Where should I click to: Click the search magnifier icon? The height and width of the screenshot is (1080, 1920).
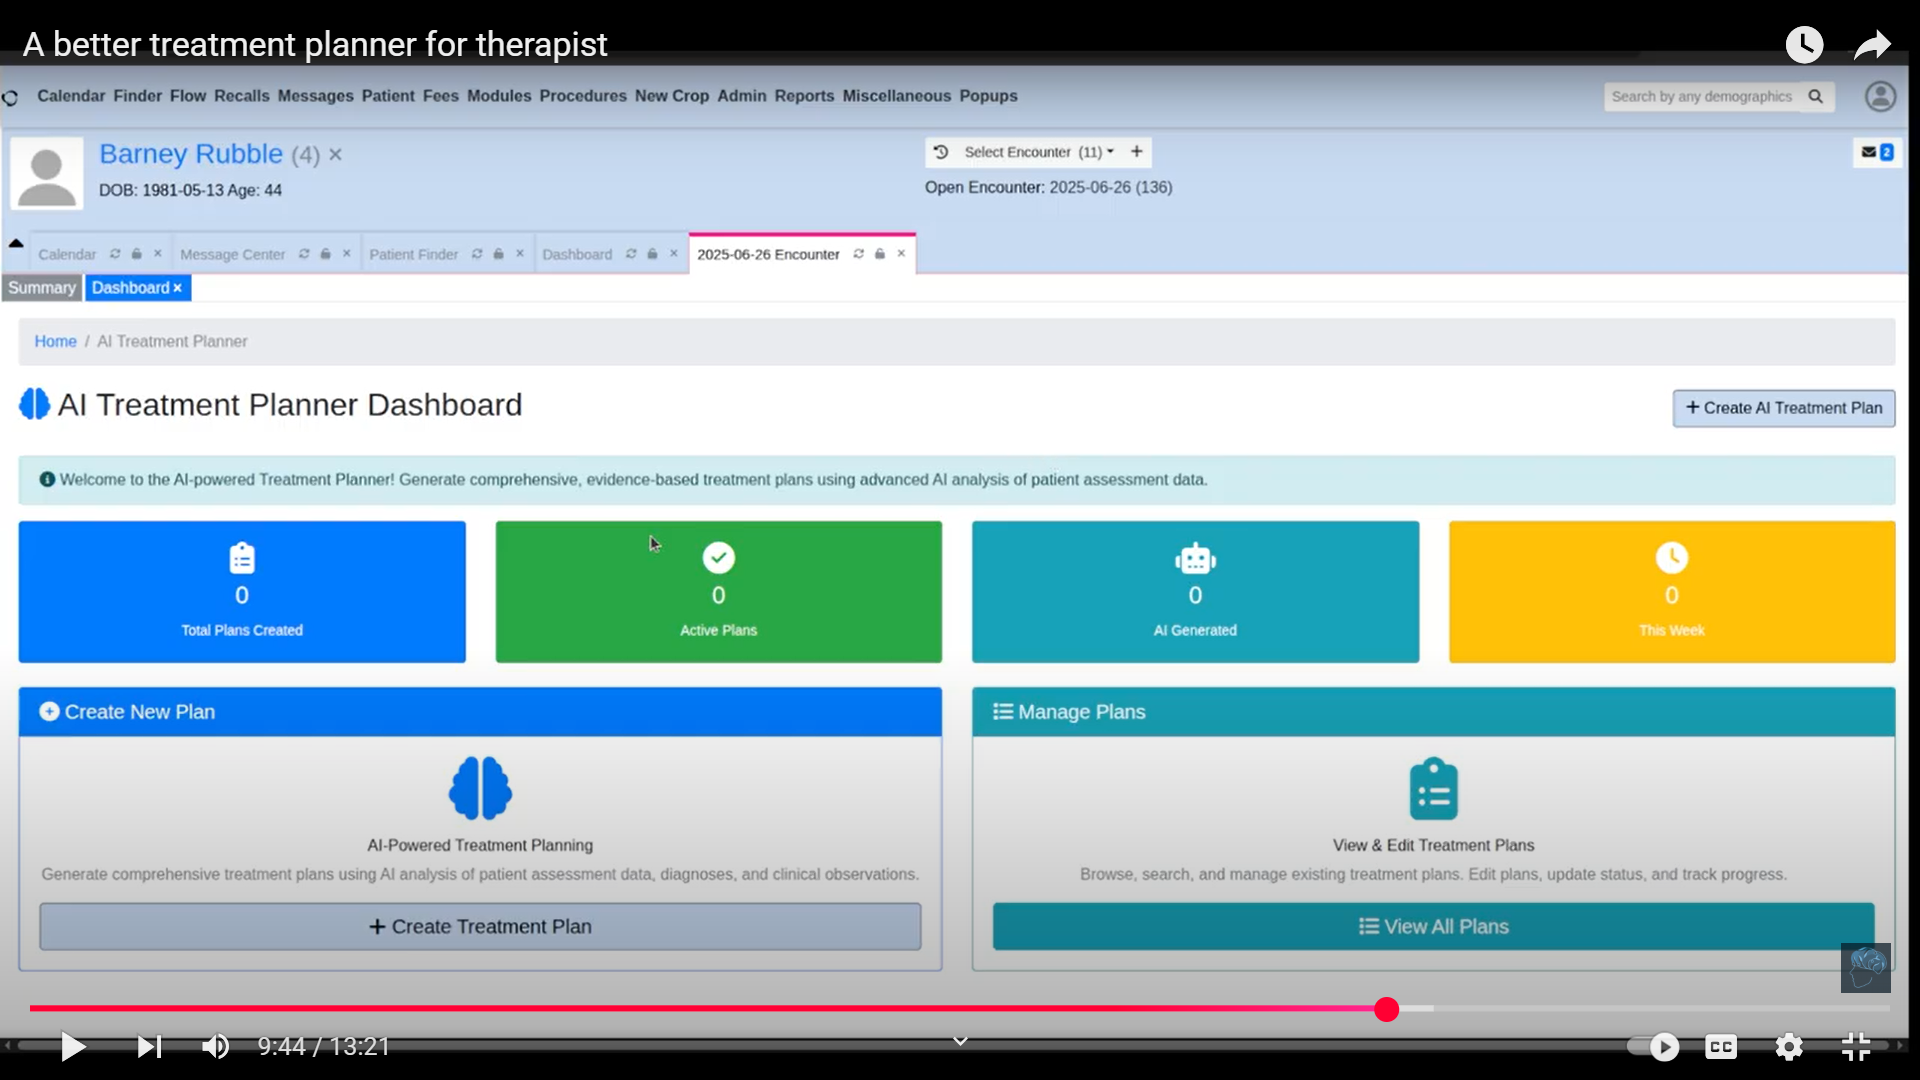click(x=1816, y=96)
